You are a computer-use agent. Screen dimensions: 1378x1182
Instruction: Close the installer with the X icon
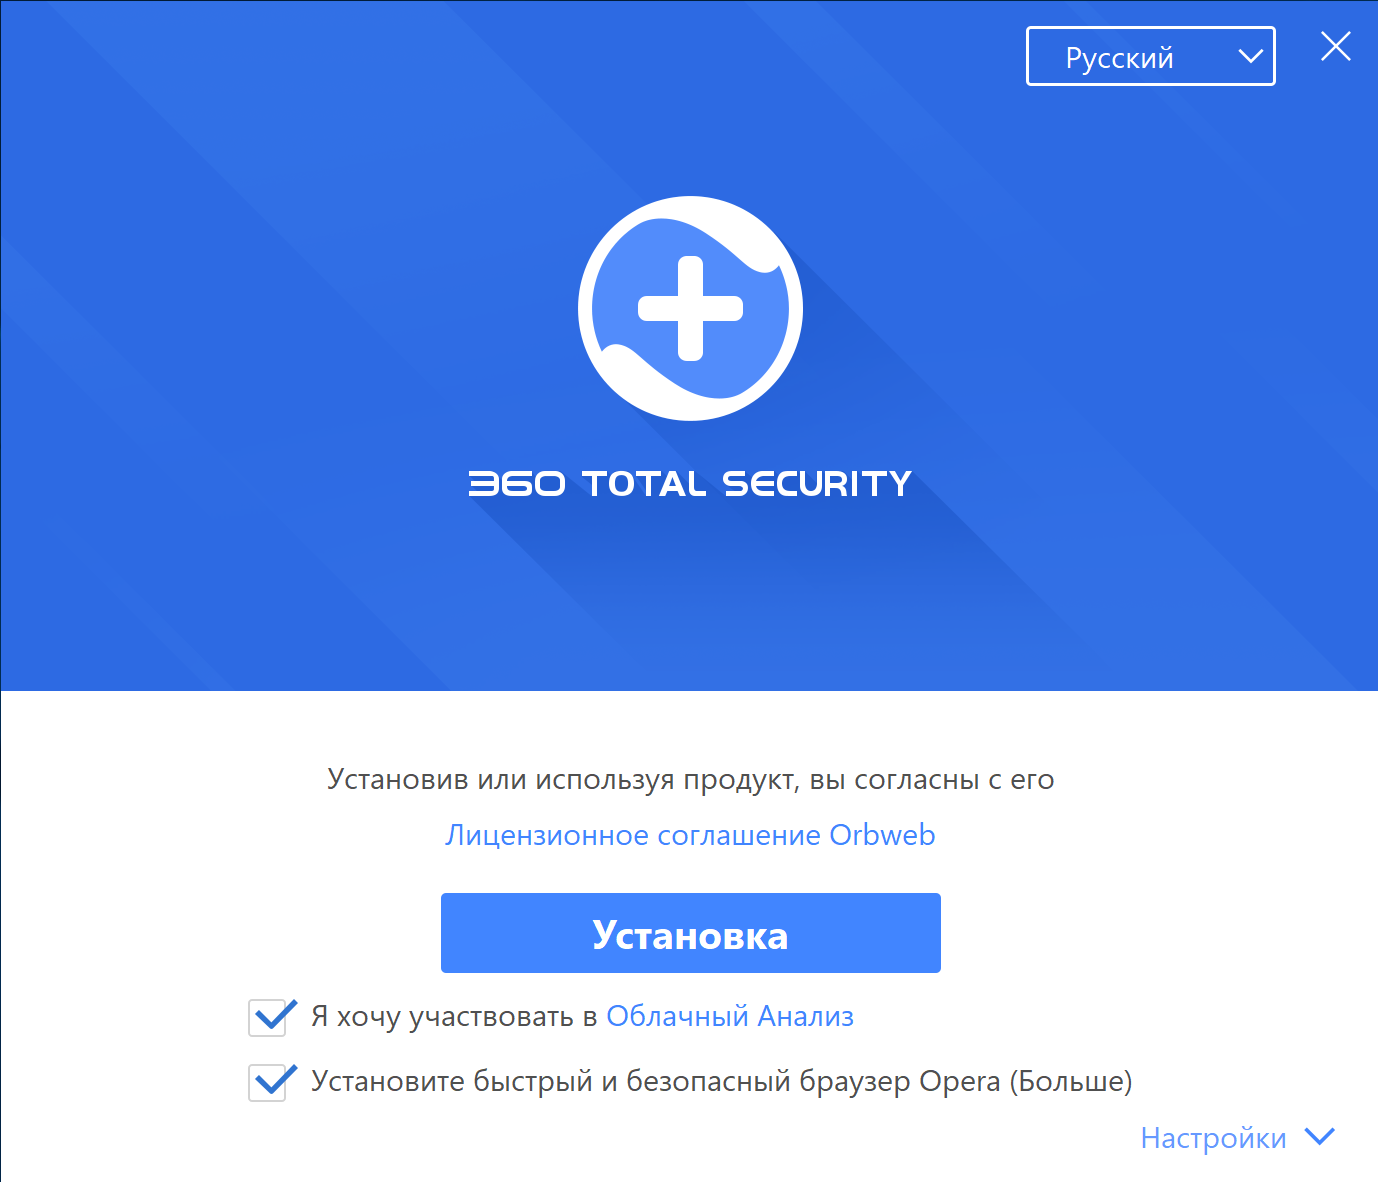point(1336,46)
